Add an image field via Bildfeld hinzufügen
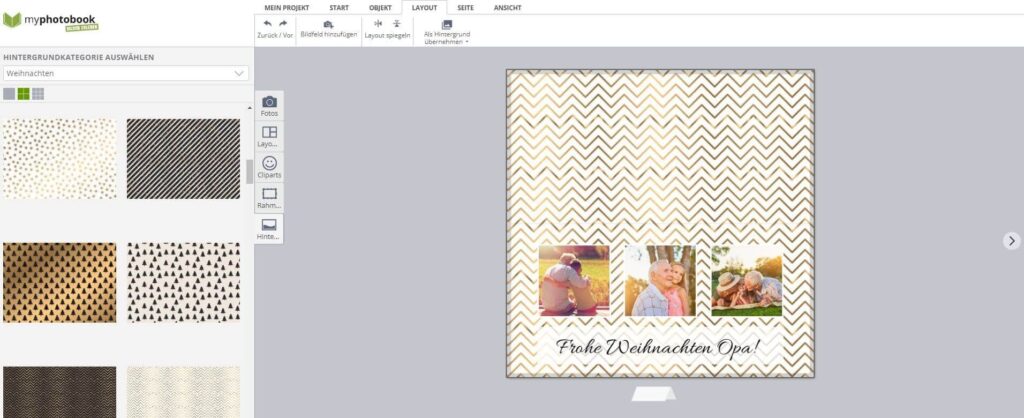 coord(328,29)
